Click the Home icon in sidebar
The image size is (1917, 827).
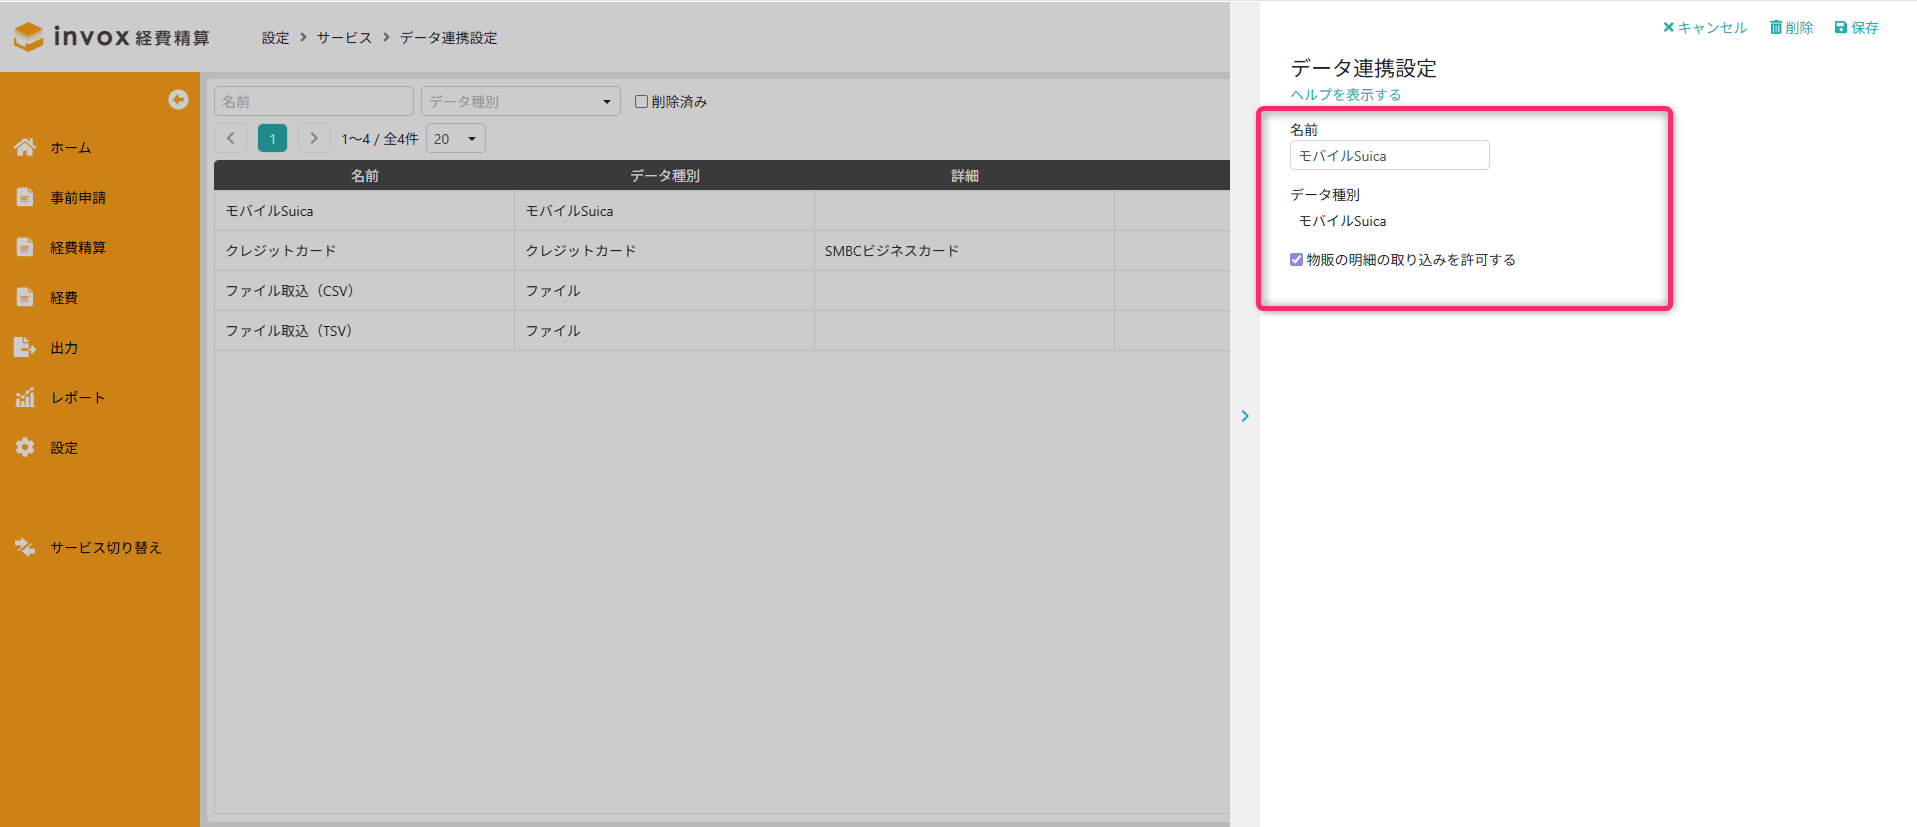(25, 147)
